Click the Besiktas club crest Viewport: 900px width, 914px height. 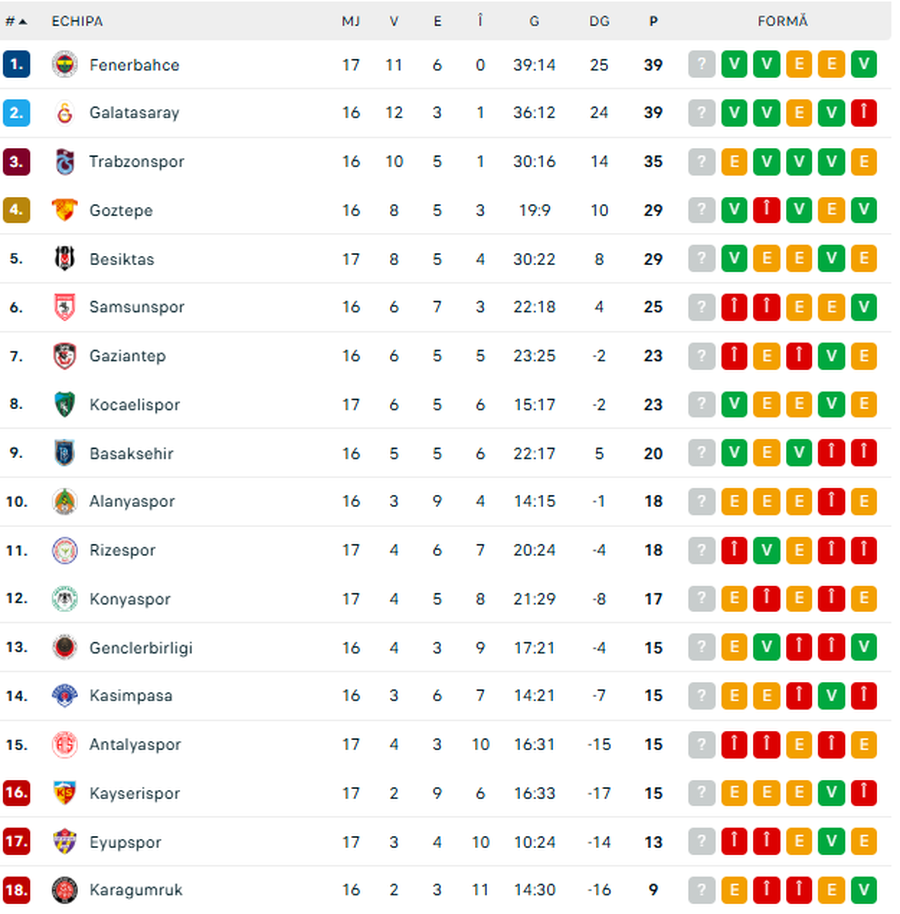click(x=63, y=259)
